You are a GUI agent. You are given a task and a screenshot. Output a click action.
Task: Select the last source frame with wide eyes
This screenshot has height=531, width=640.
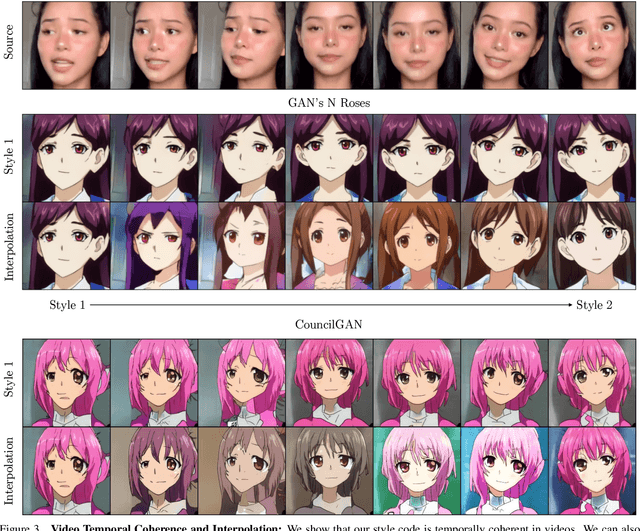coord(592,45)
